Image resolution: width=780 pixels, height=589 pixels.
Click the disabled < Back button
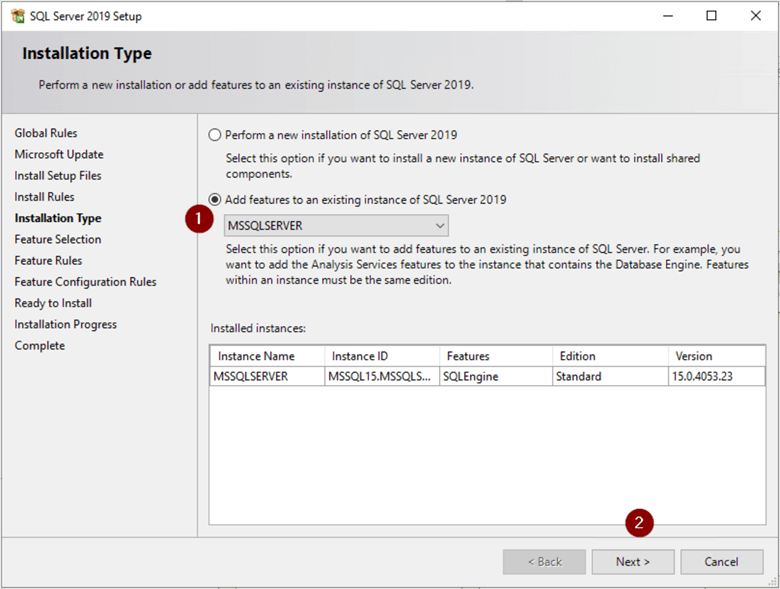(x=544, y=562)
